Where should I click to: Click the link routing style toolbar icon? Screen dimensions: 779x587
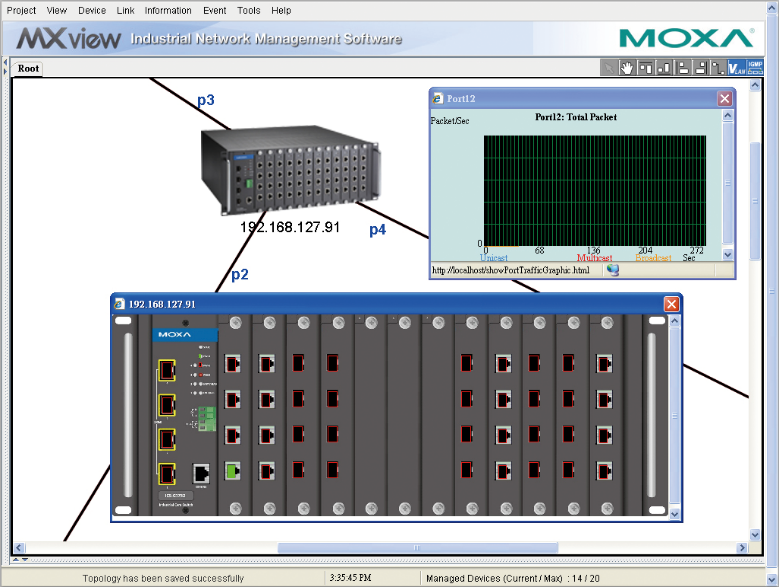[718, 68]
